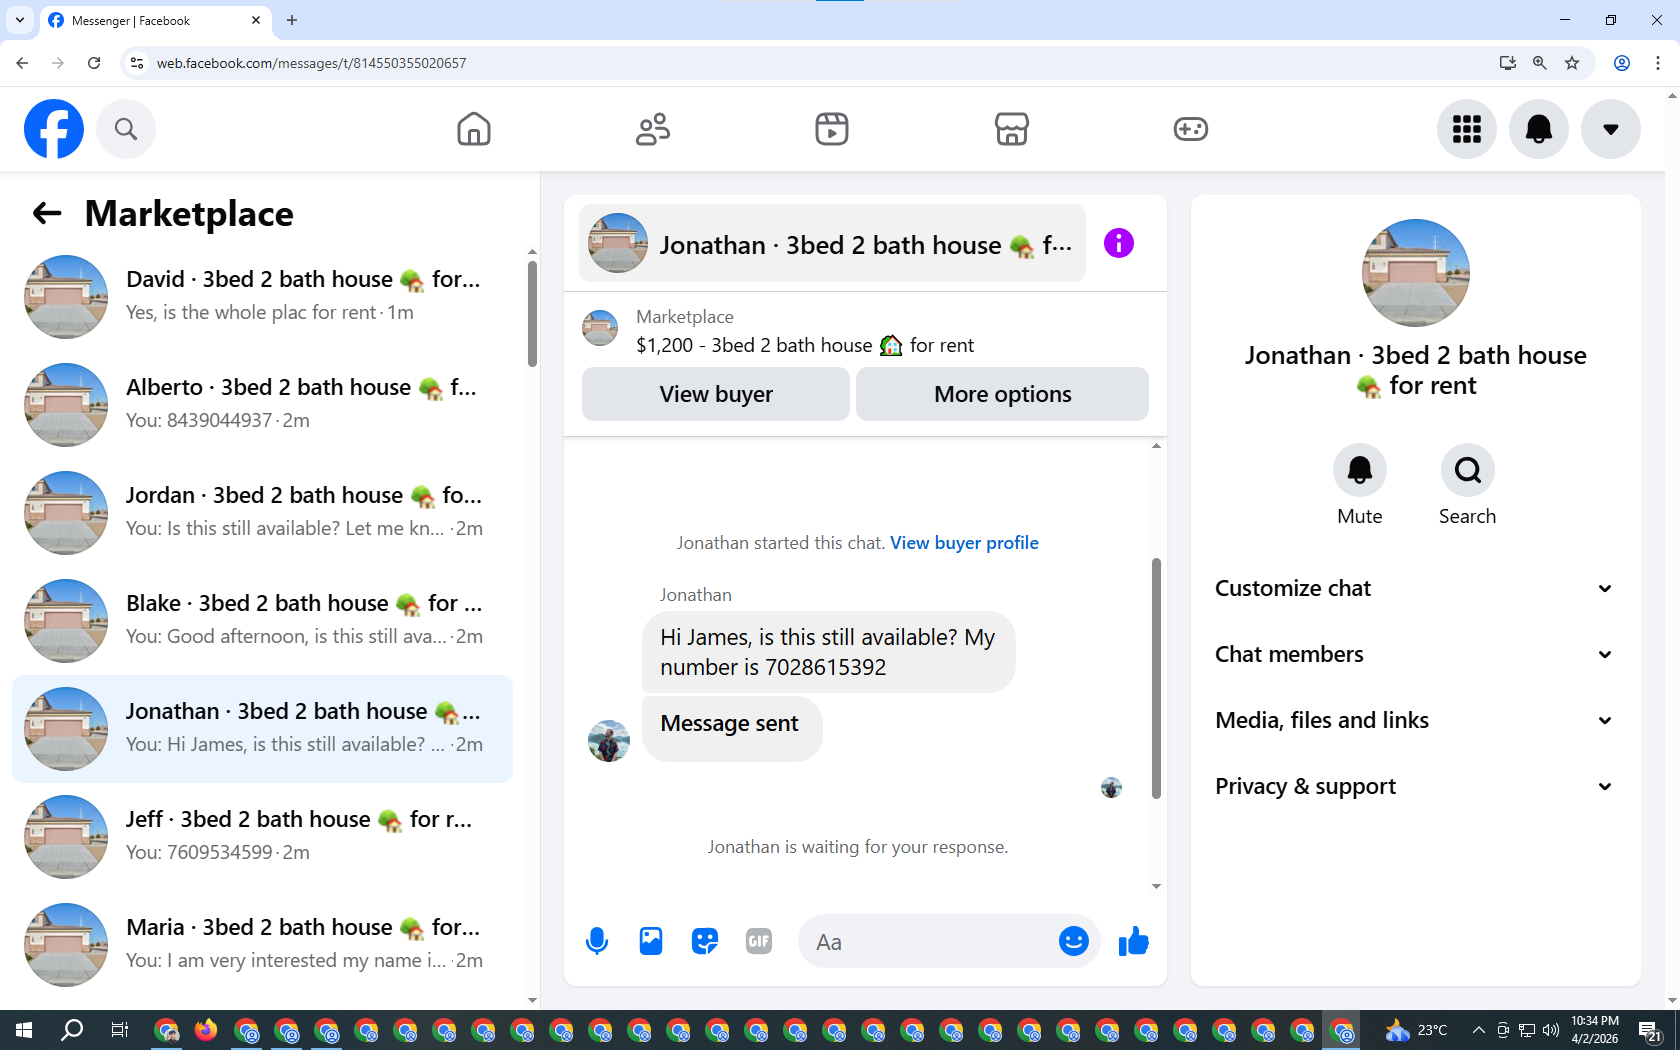The width and height of the screenshot is (1680, 1050).
Task: Click the large listing photo in info panel
Action: 1416,273
